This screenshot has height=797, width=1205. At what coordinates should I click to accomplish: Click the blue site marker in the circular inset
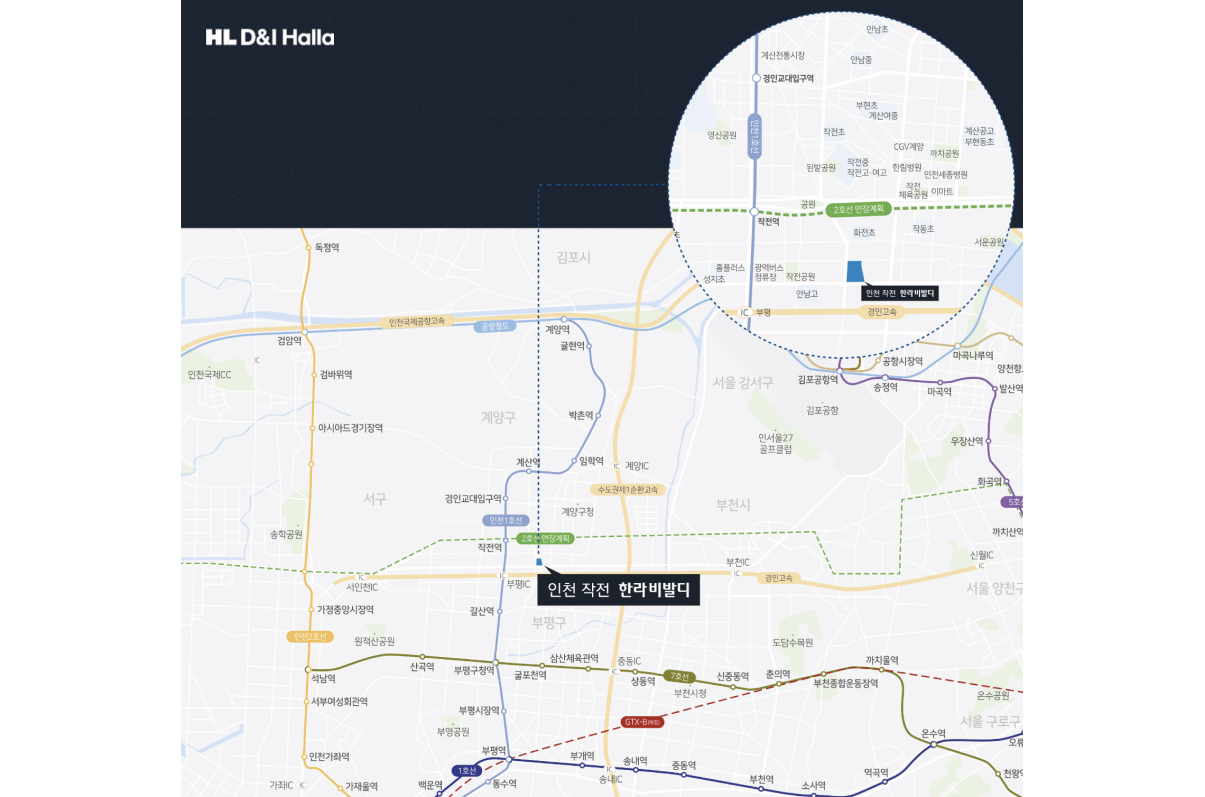click(x=856, y=272)
